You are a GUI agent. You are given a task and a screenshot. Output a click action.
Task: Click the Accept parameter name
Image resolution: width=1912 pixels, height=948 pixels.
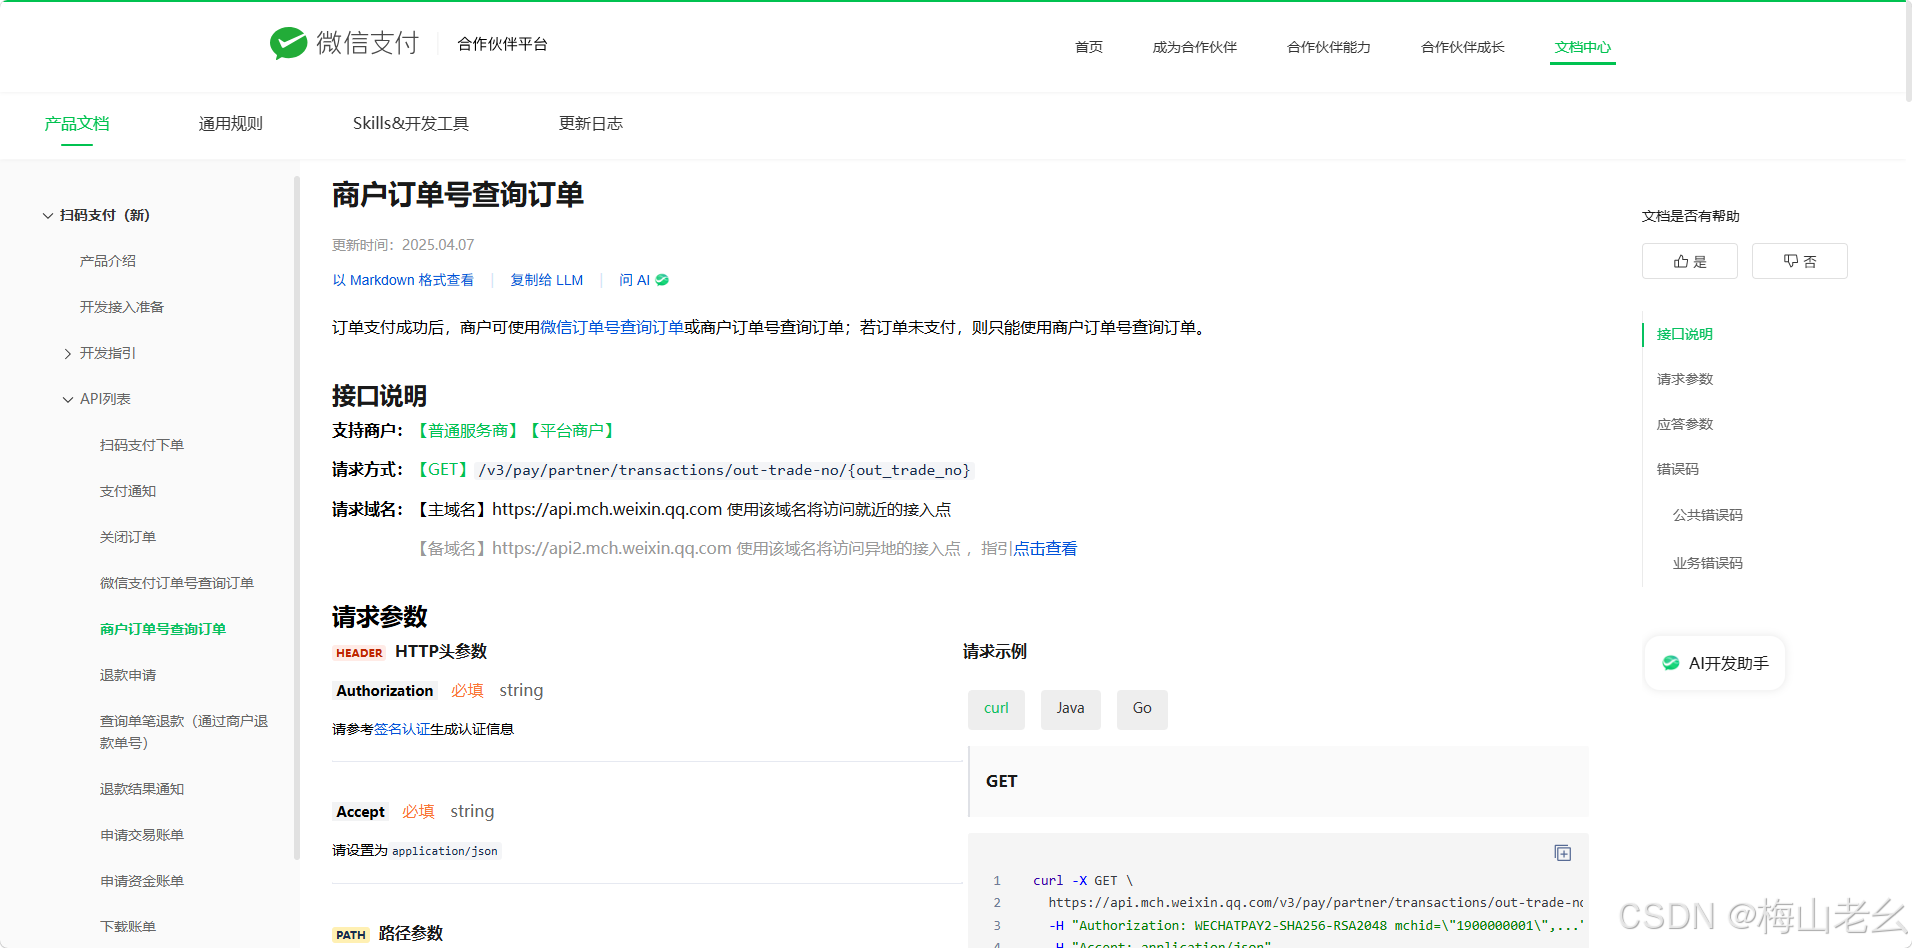tap(360, 812)
